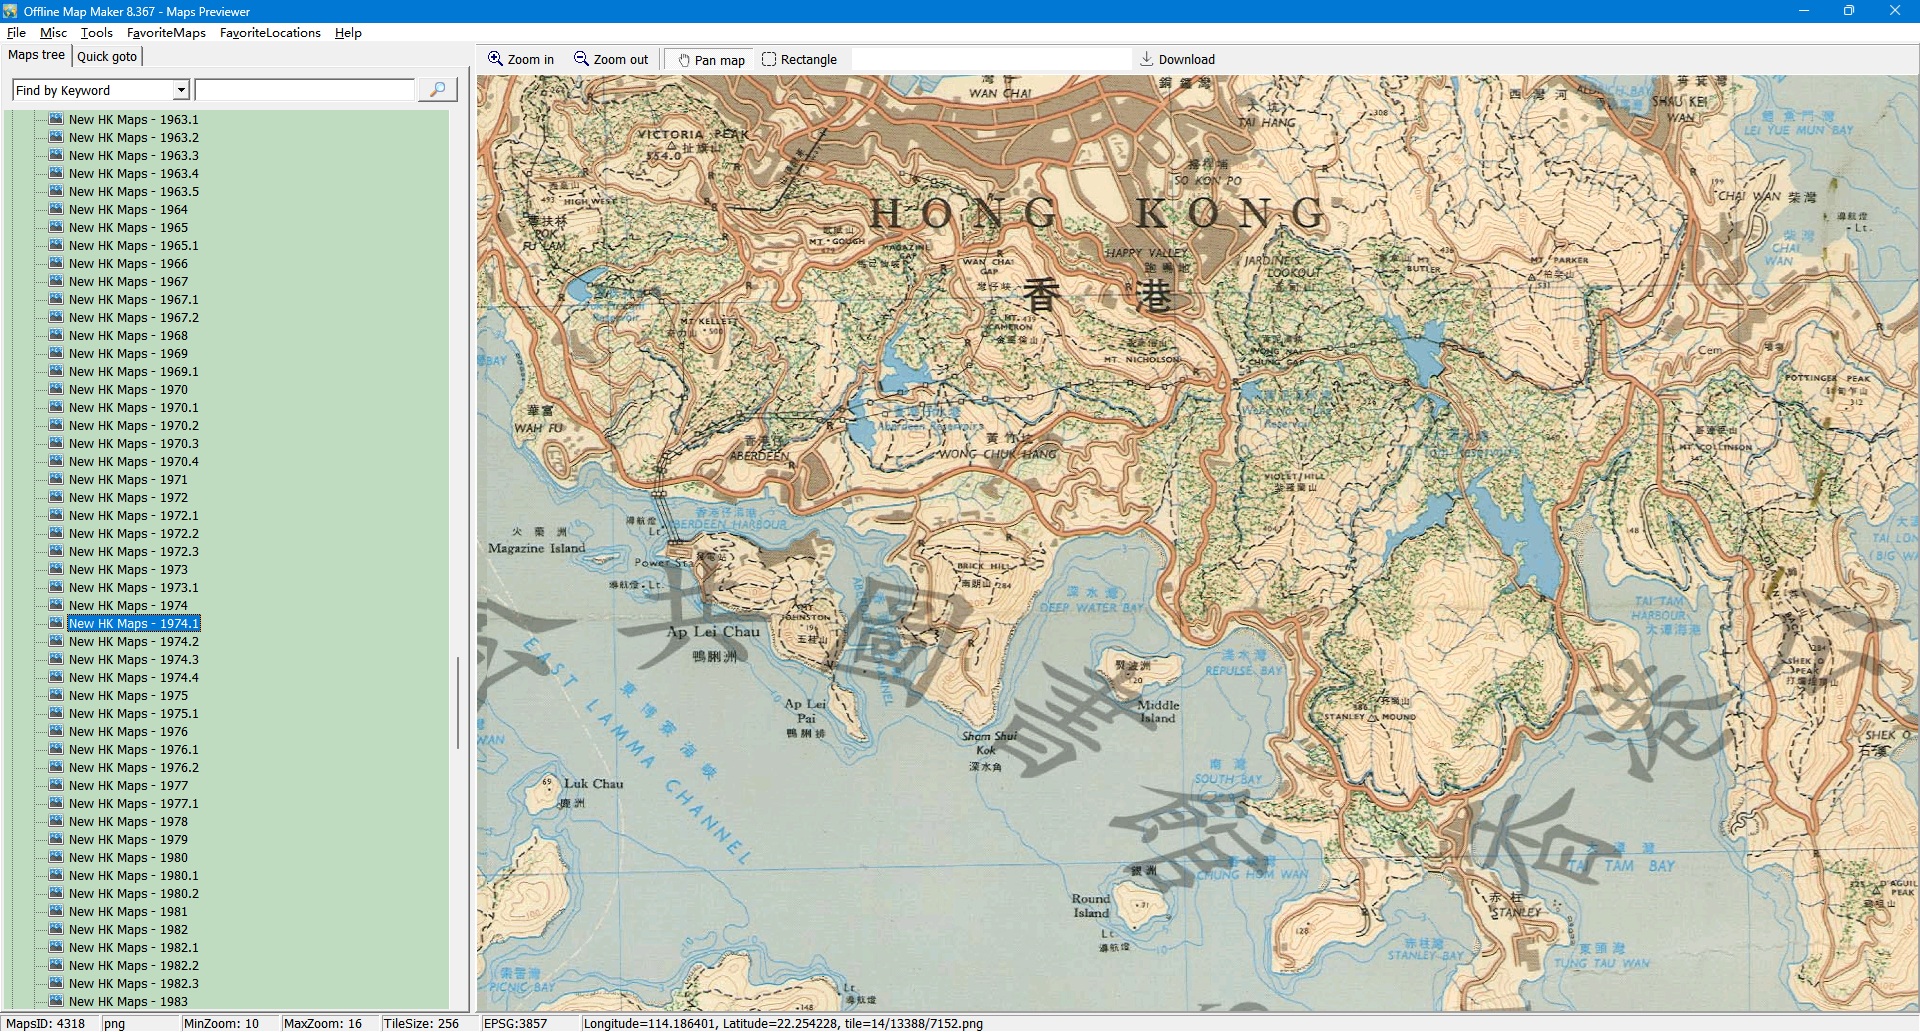Switch to the Maps tree tab
This screenshot has width=1920, height=1032.
pyautogui.click(x=36, y=55)
